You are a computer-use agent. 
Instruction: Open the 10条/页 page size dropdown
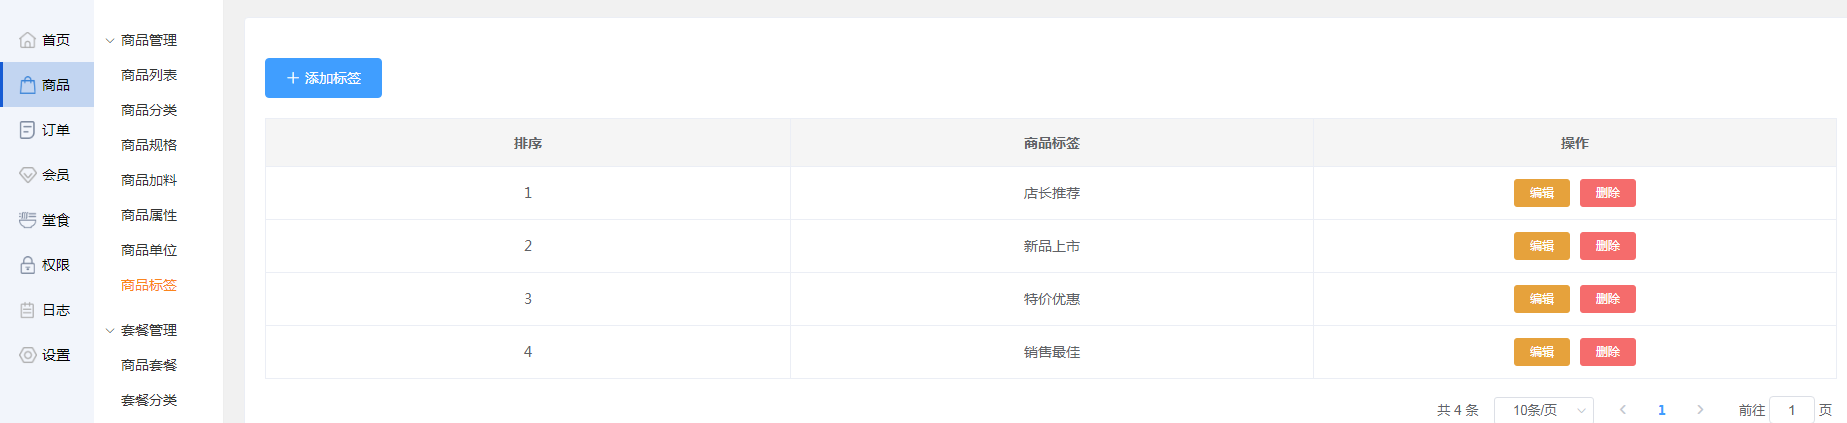click(x=1543, y=410)
